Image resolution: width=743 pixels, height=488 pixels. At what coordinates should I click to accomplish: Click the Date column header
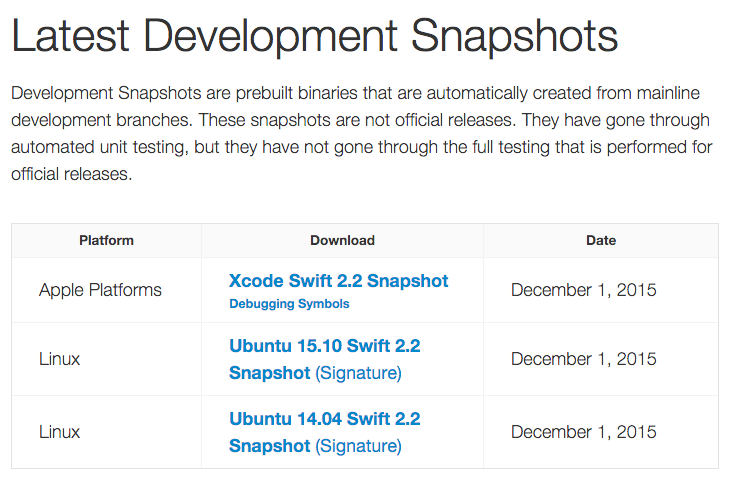tap(600, 240)
